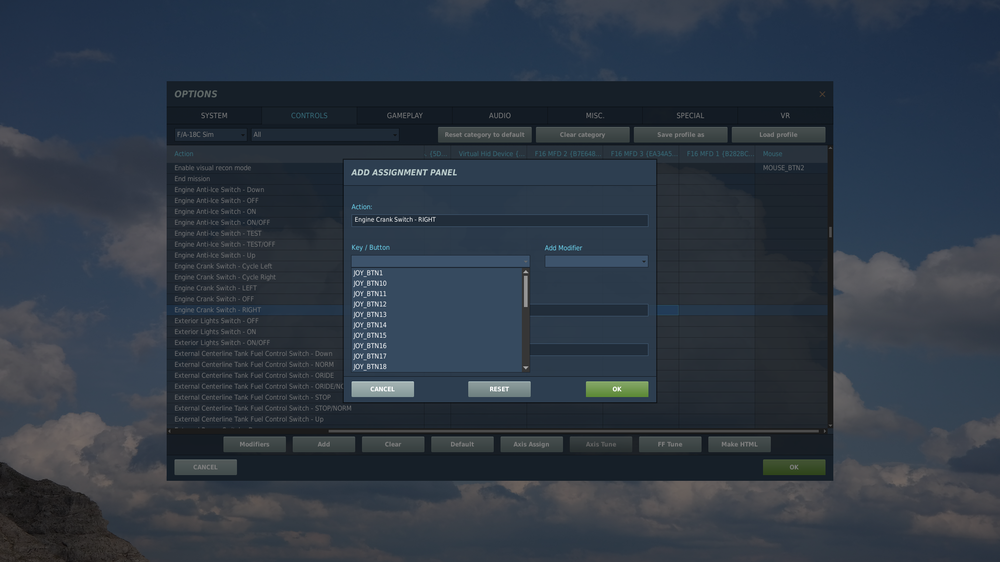1000x562 pixels.
Task: Pick JOY_BTN17 from dropdown list
Action: click(370, 357)
